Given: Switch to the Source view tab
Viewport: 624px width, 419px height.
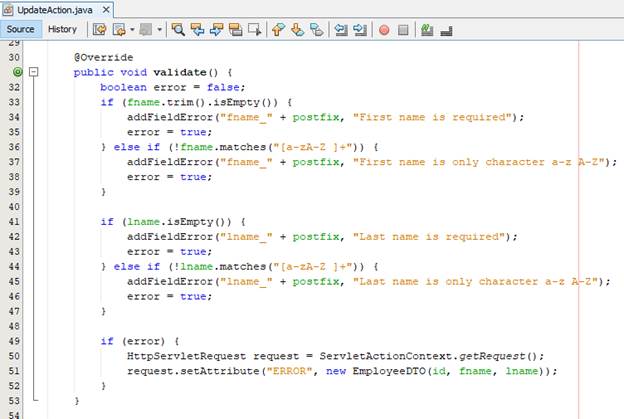Looking at the screenshot, I should click(20, 29).
